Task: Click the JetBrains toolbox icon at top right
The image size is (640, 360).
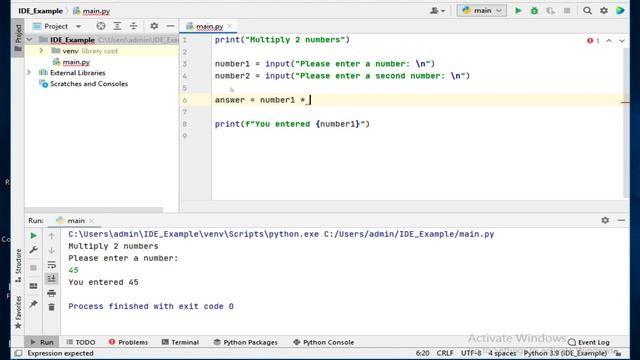Action: click(x=620, y=11)
